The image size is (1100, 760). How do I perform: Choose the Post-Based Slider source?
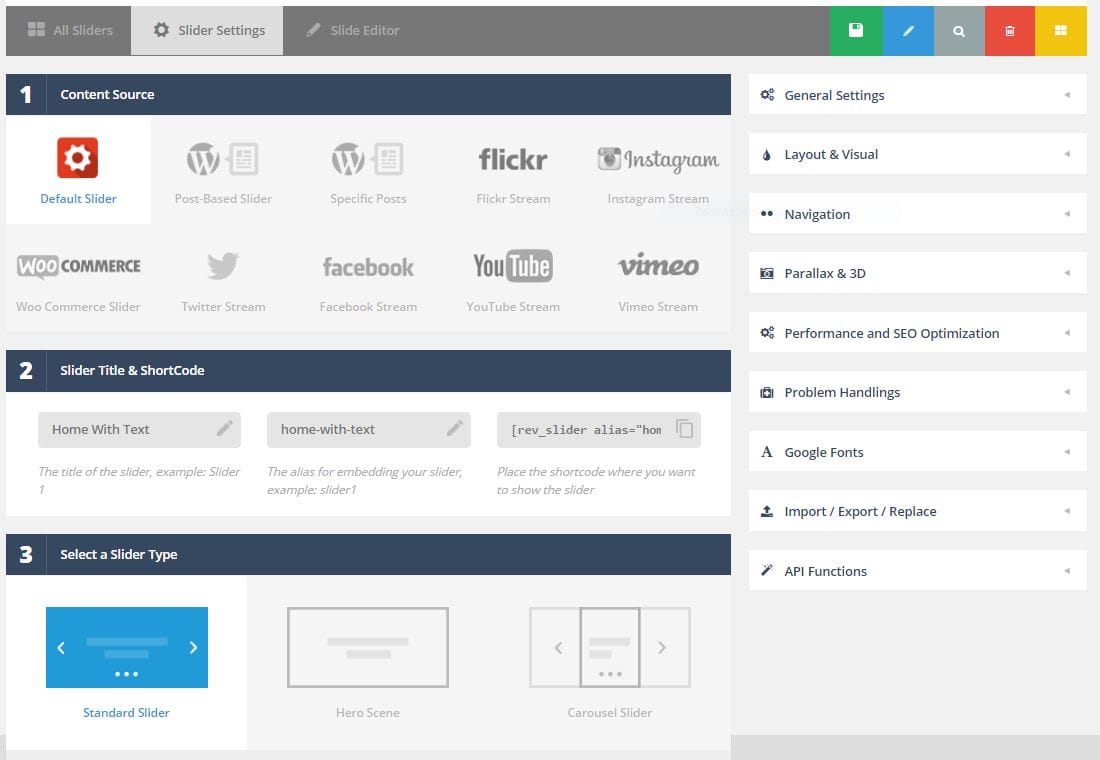click(223, 171)
